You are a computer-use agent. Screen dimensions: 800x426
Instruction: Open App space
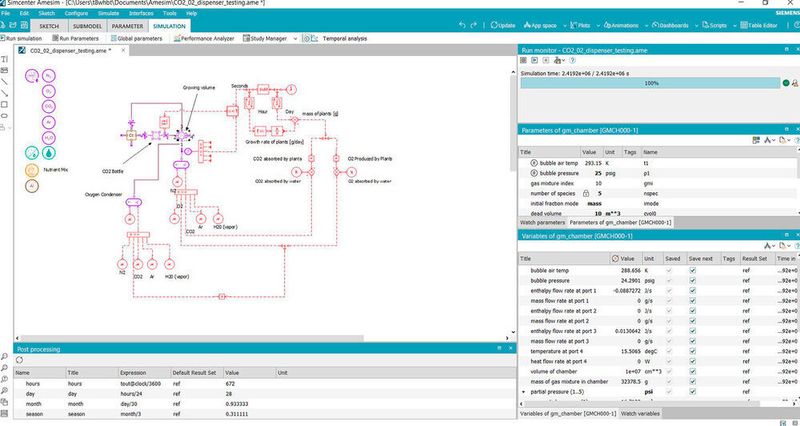540,25
